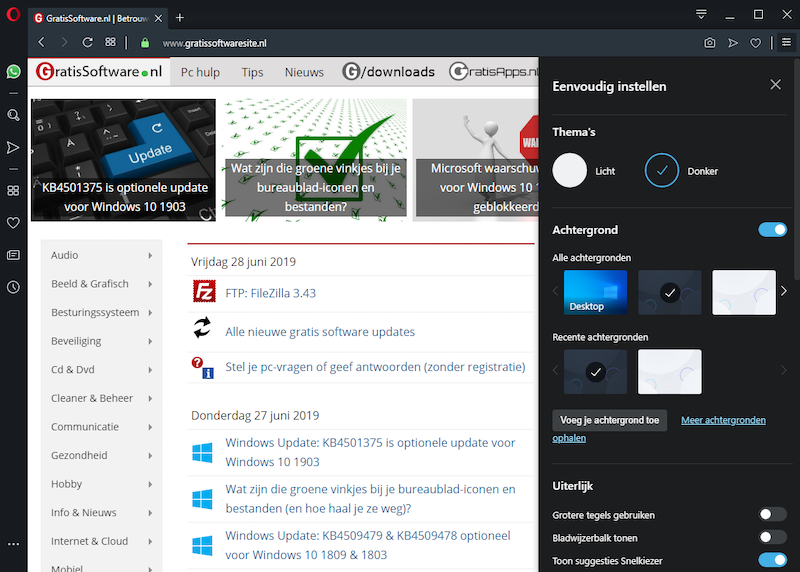Open the personal news icon in sidebar

click(x=13, y=255)
